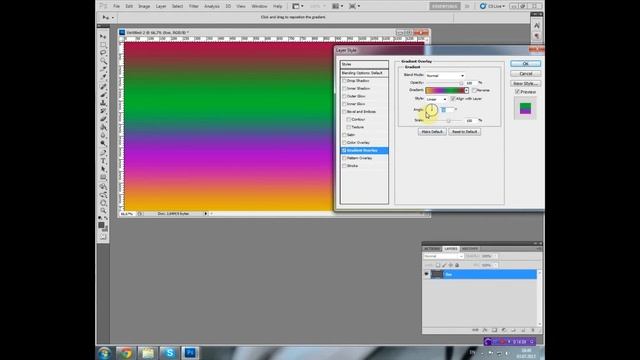Click the gradient Opacity slider handle
The height and width of the screenshot is (360, 640).
tap(461, 83)
